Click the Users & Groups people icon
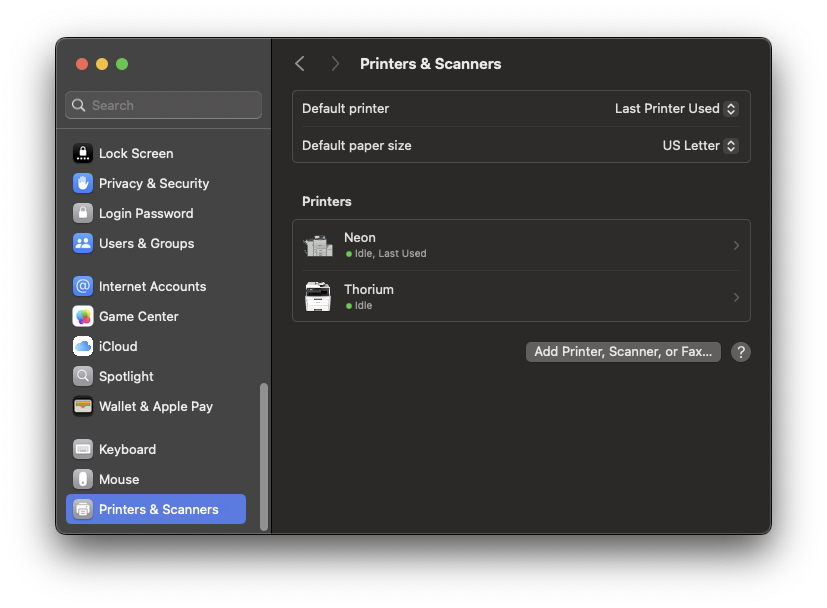 pos(83,244)
